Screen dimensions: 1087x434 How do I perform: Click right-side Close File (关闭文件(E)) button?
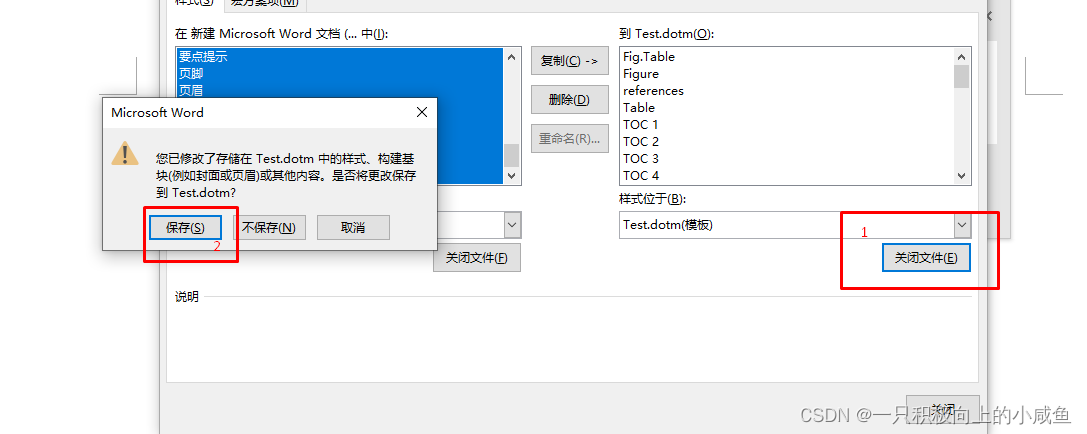coord(926,258)
